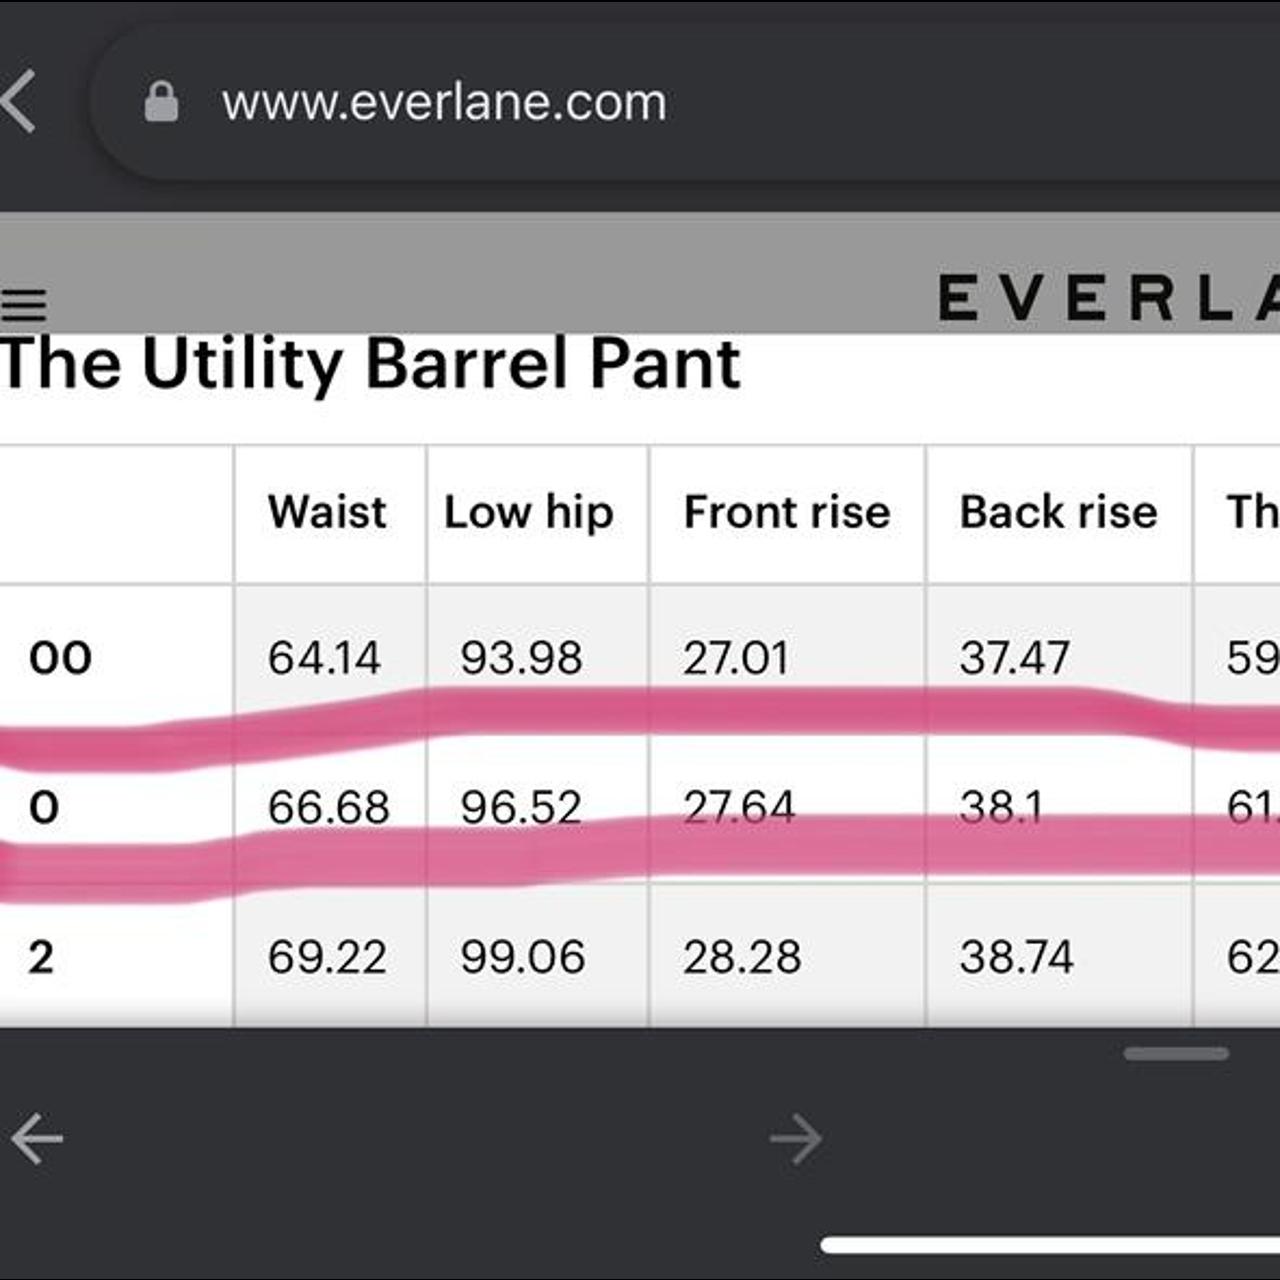
Task: Open the hamburger menu icon
Action: tap(24, 304)
